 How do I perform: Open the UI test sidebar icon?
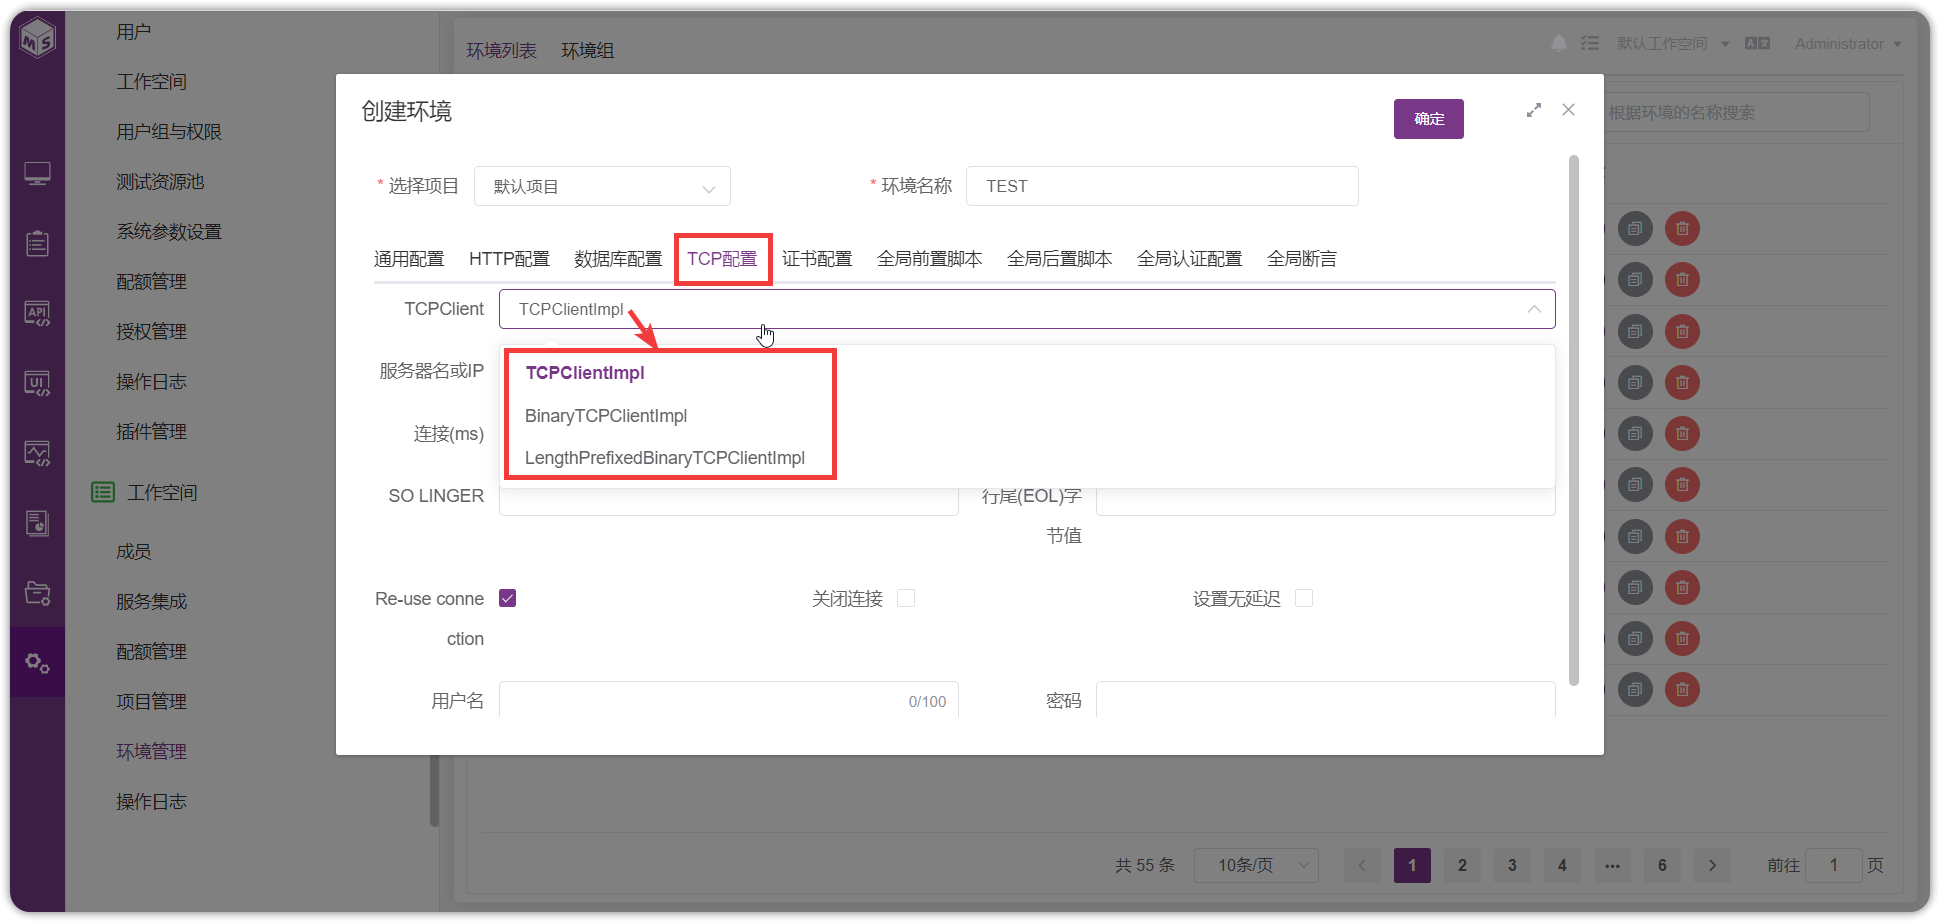click(x=37, y=384)
